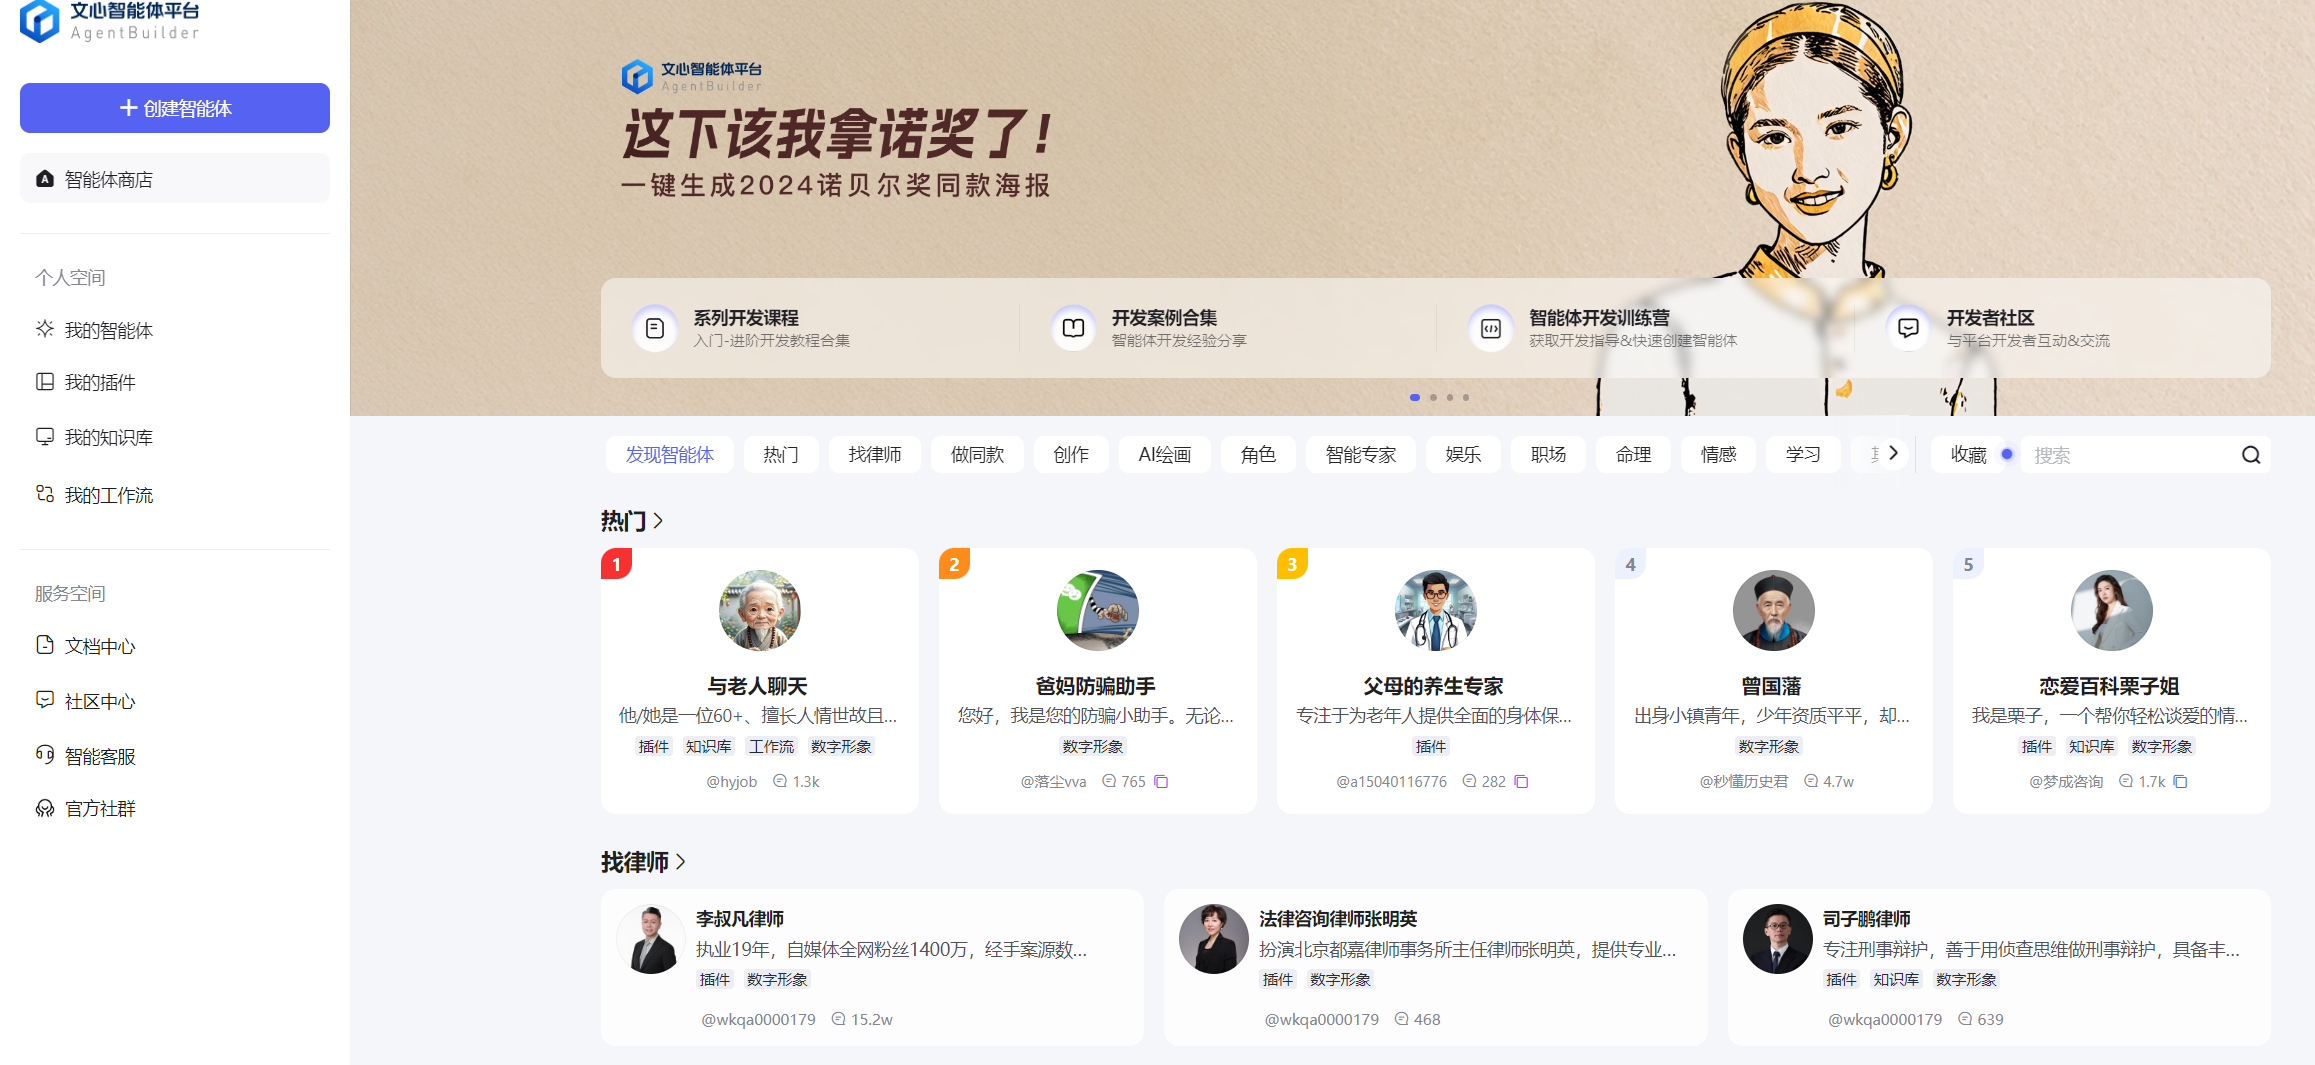This screenshot has width=2315, height=1065.
Task: Open the 父母的养生专家 agent avatar
Action: coord(1436,611)
